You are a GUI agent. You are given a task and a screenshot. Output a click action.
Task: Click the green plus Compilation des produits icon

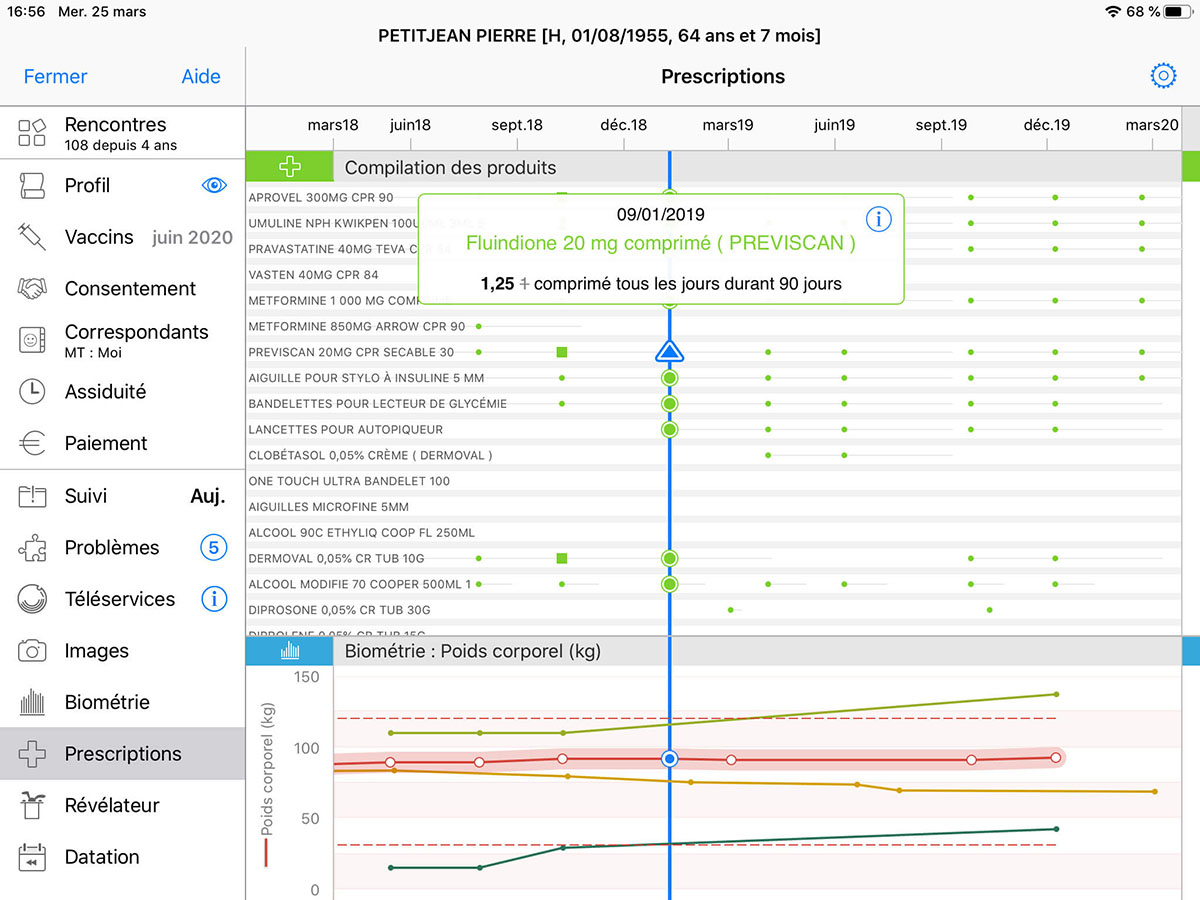(289, 167)
